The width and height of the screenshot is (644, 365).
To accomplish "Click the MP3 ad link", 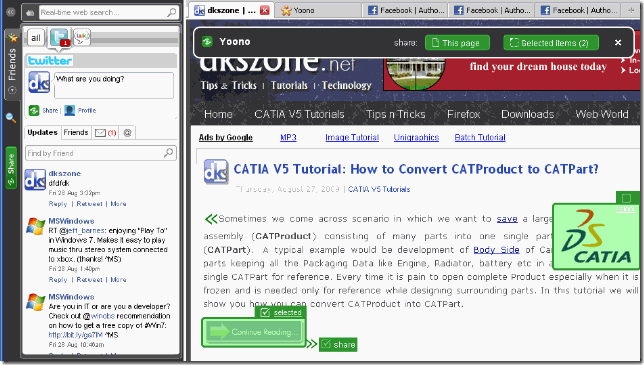I will click(x=288, y=138).
